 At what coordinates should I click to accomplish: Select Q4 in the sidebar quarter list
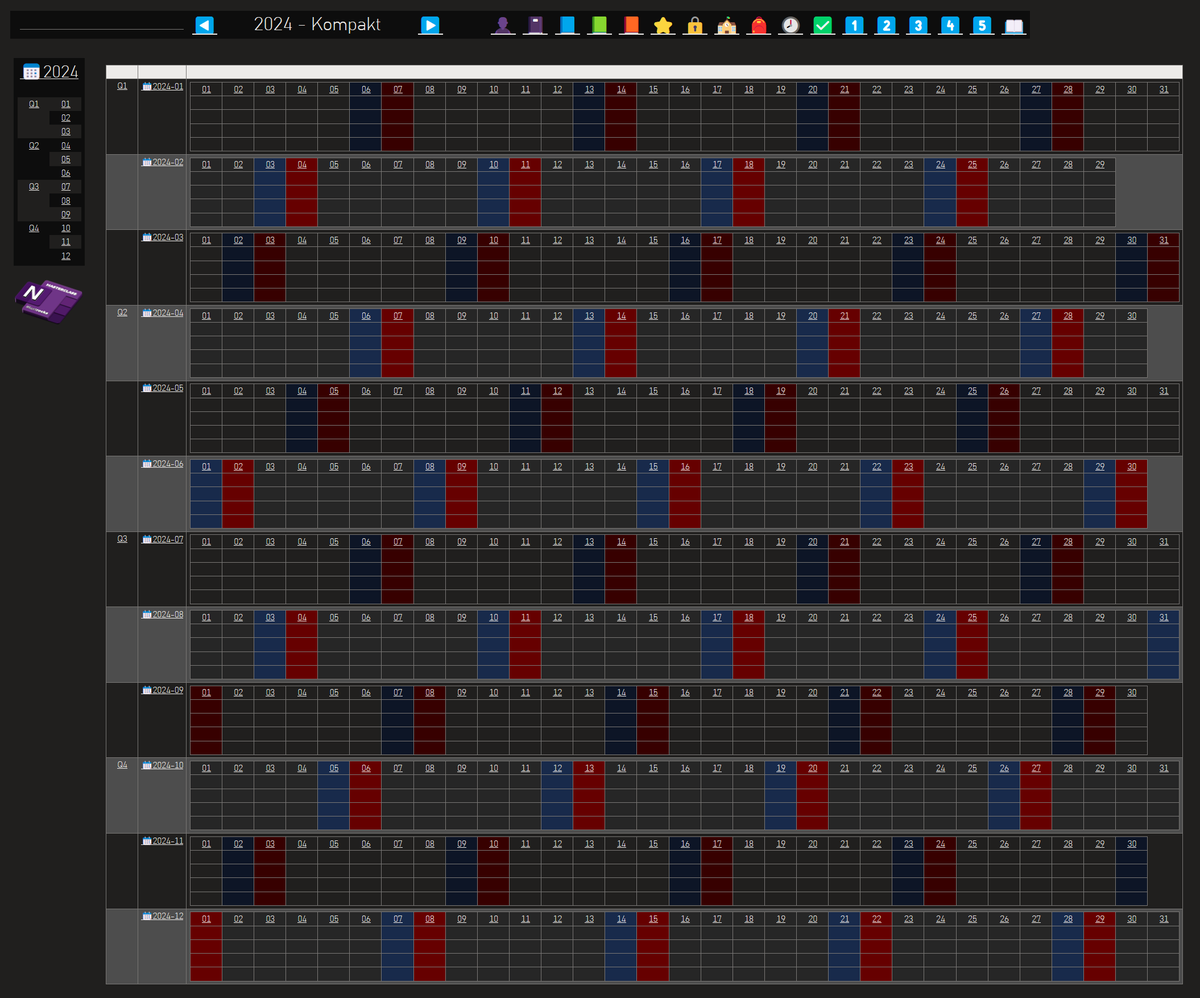click(34, 228)
